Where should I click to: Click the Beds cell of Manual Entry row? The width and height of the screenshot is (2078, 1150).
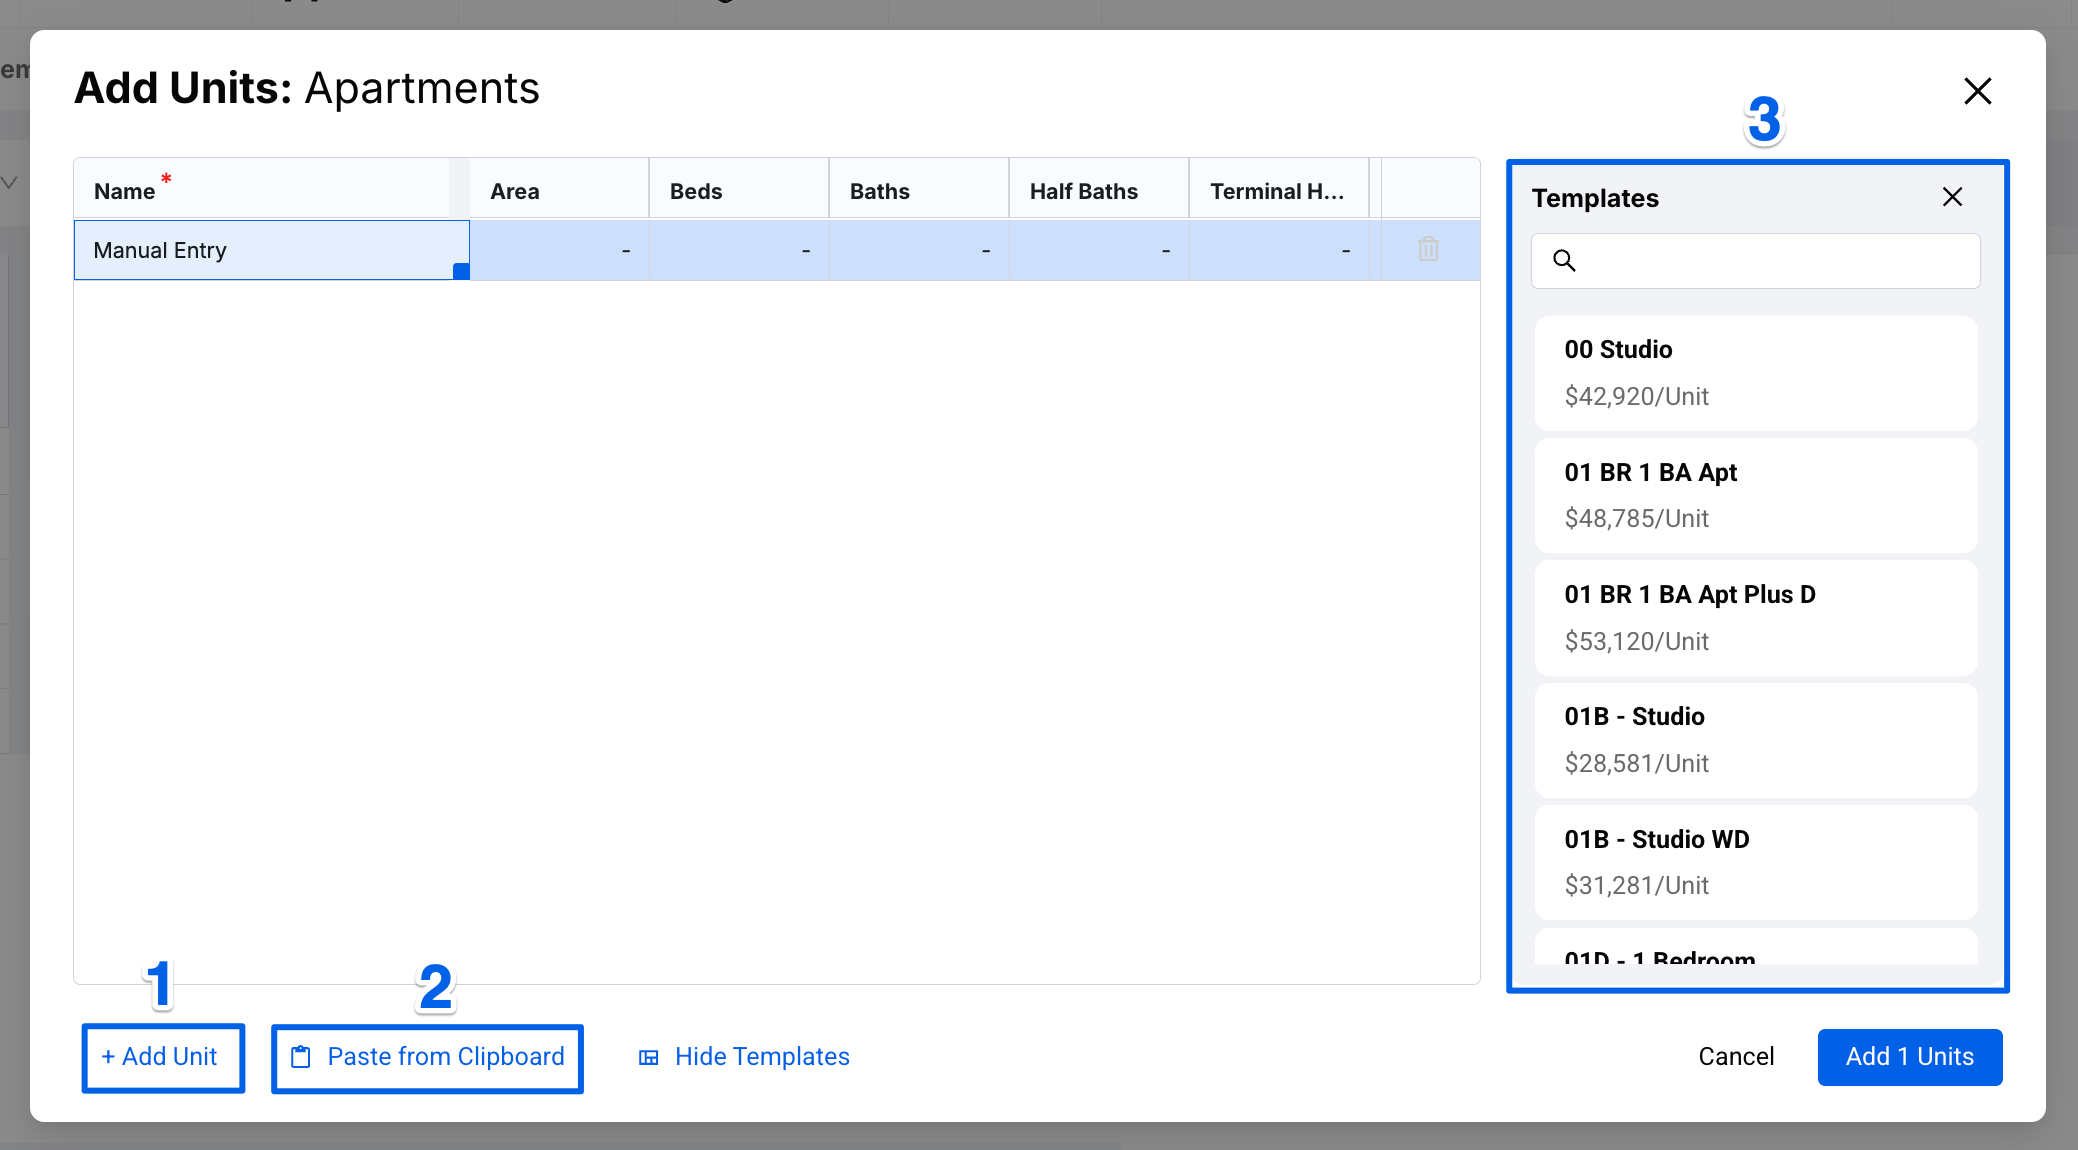[739, 250]
